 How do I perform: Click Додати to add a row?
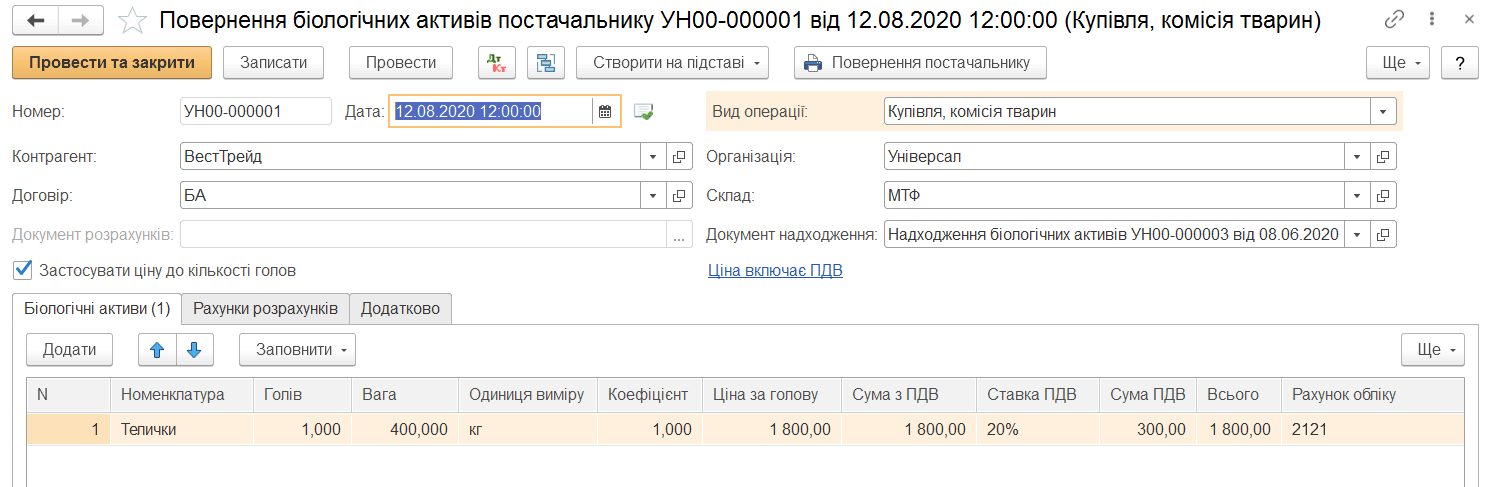point(69,350)
